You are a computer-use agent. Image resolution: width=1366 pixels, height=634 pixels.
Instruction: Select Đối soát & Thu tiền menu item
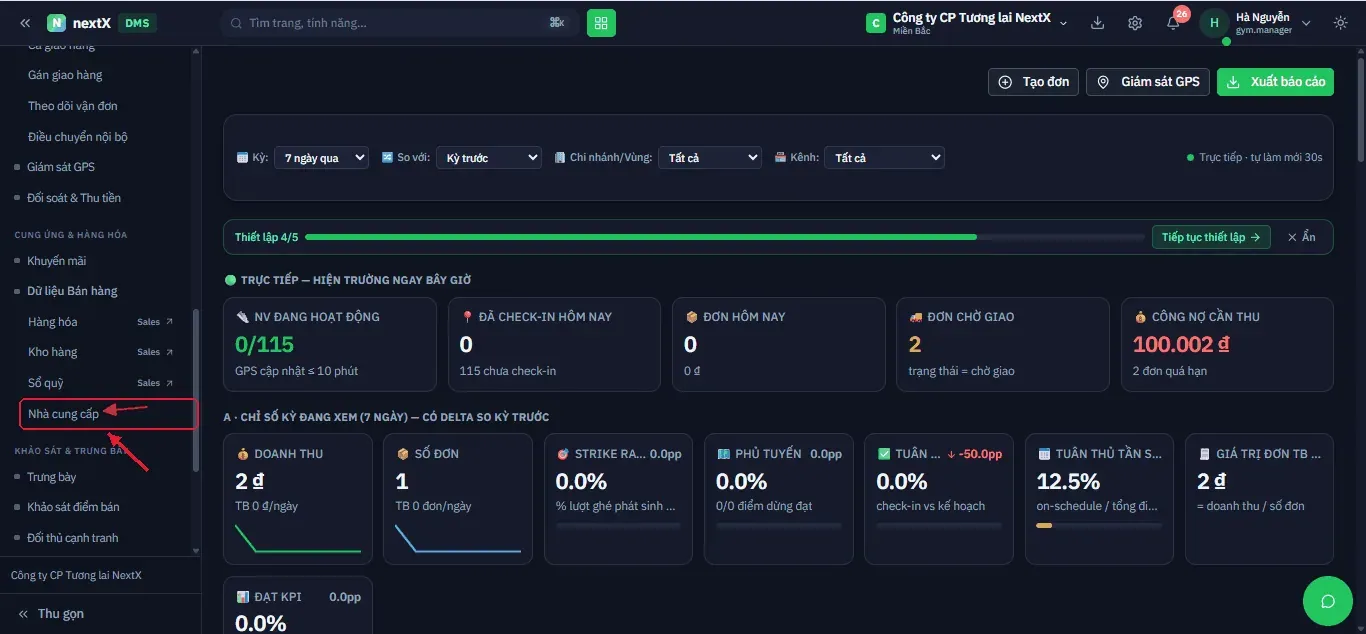click(x=74, y=198)
